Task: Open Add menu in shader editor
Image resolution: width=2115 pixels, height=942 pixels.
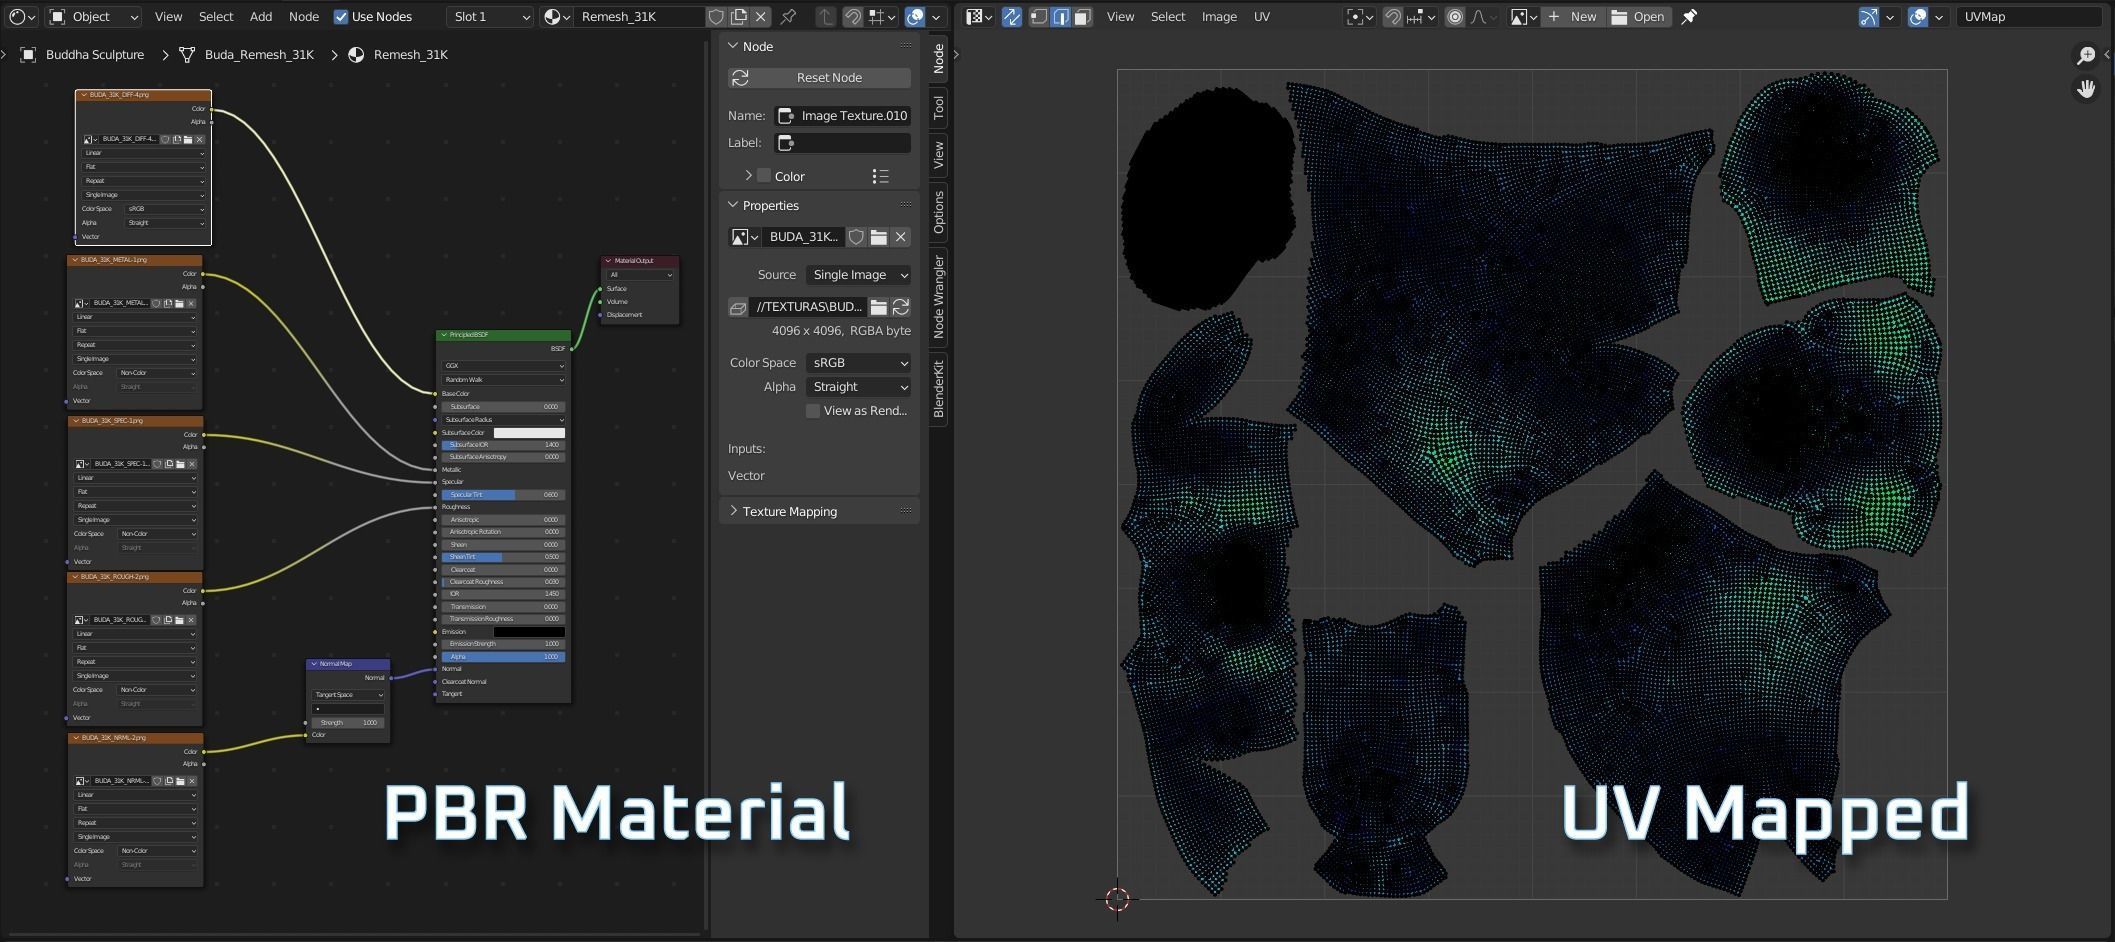Action: 261,17
